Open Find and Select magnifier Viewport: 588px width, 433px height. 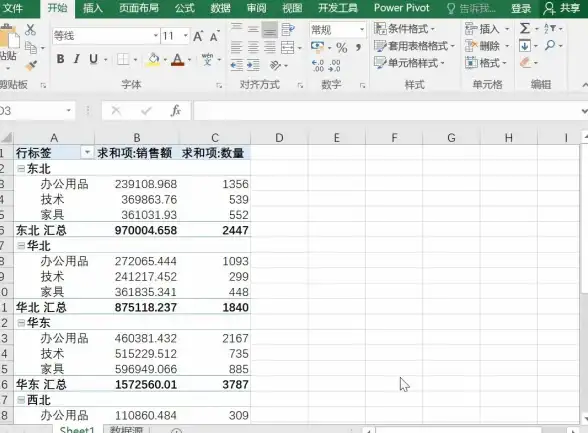pyautogui.click(x=550, y=46)
